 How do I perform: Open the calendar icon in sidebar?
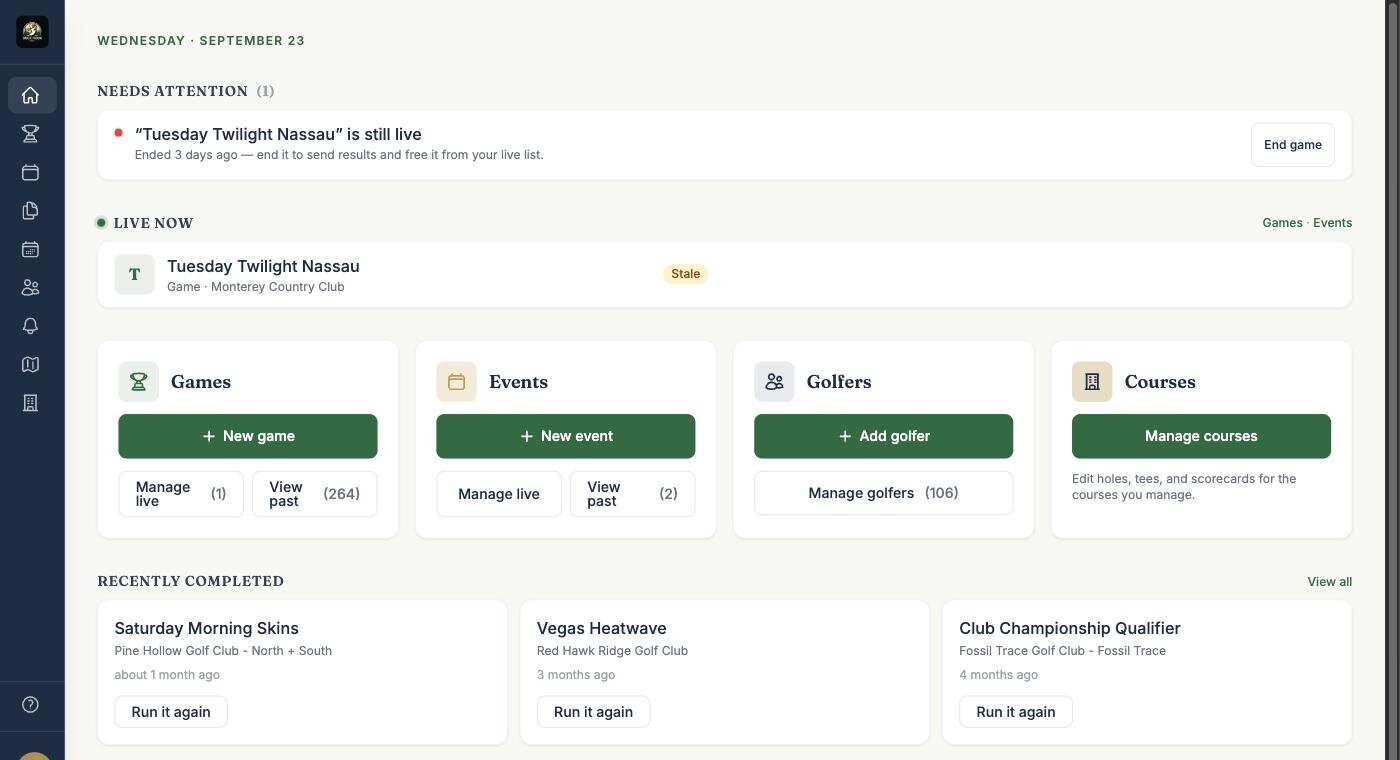click(31, 172)
